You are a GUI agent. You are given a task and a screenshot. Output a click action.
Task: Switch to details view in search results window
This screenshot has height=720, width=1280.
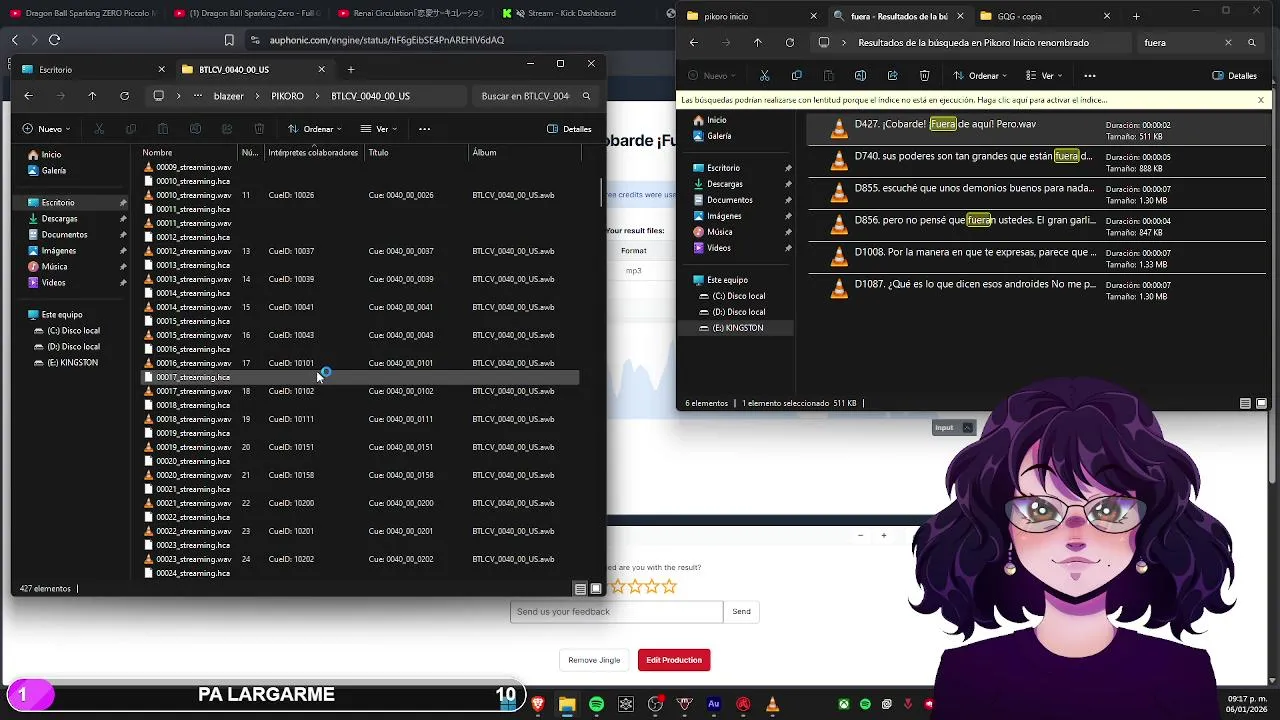[1245, 404]
